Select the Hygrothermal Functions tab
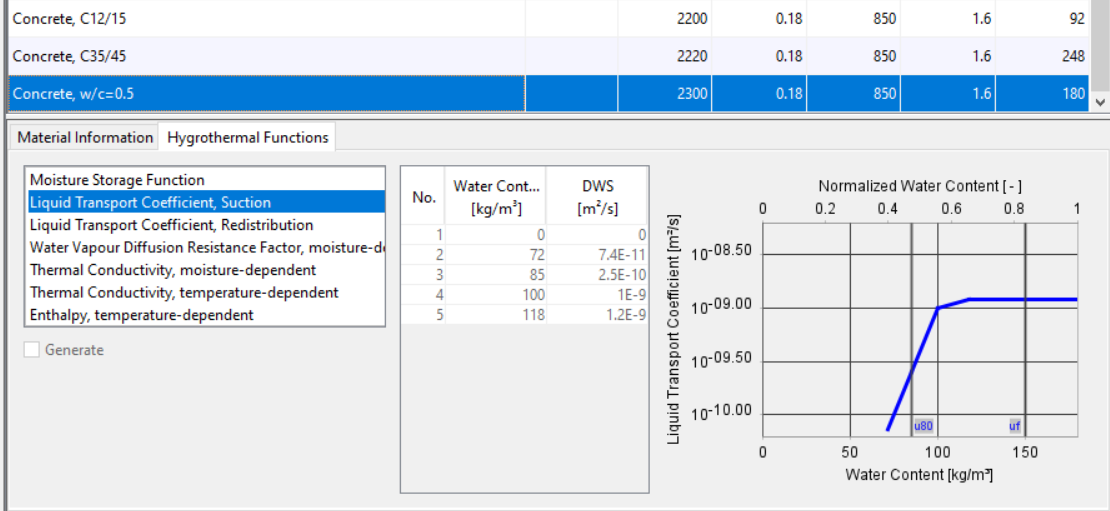This screenshot has height=511, width=1110. [248, 137]
